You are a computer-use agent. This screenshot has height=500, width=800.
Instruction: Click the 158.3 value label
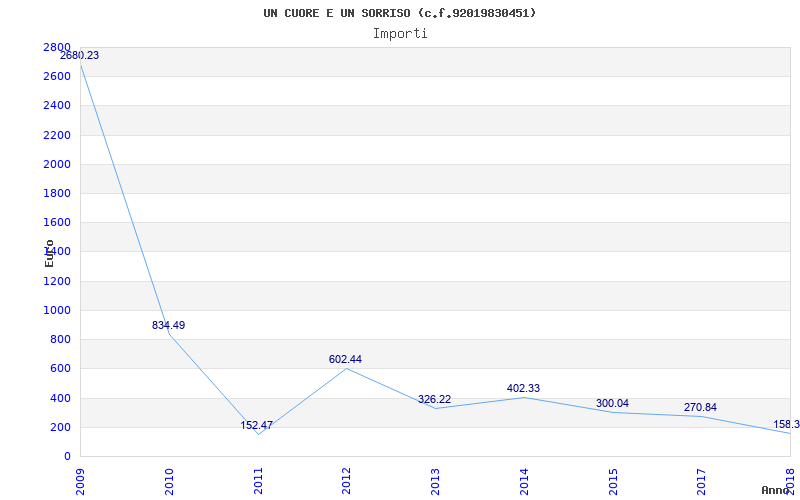786,424
